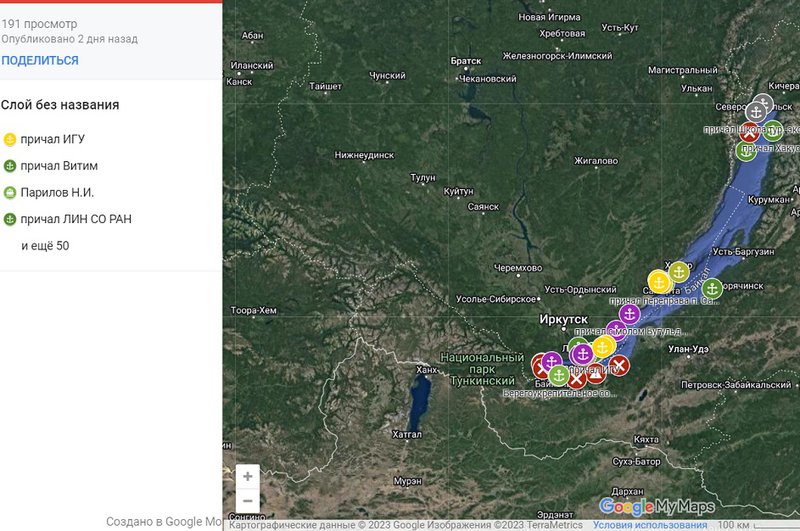
Task: Click the Усть-Баргузин label
Action: tap(743, 251)
